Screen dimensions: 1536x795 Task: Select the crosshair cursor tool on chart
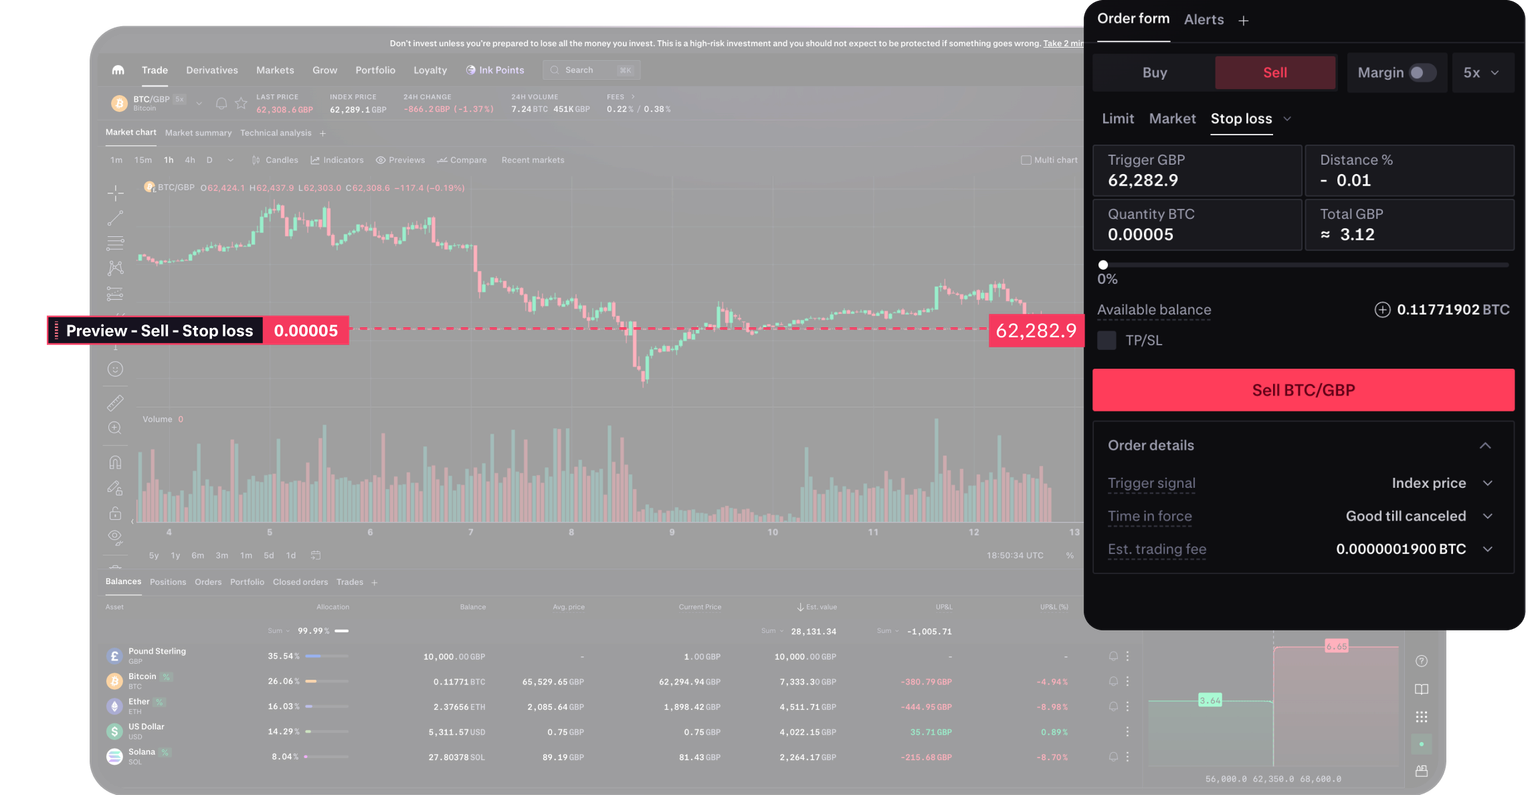[x=116, y=192]
